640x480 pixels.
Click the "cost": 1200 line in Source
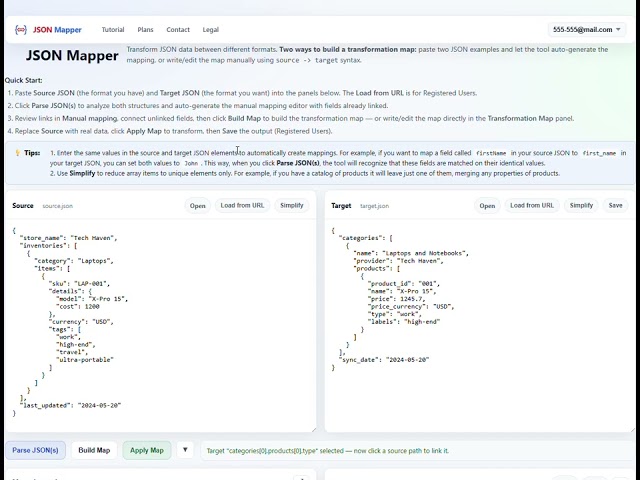click(x=78, y=307)
